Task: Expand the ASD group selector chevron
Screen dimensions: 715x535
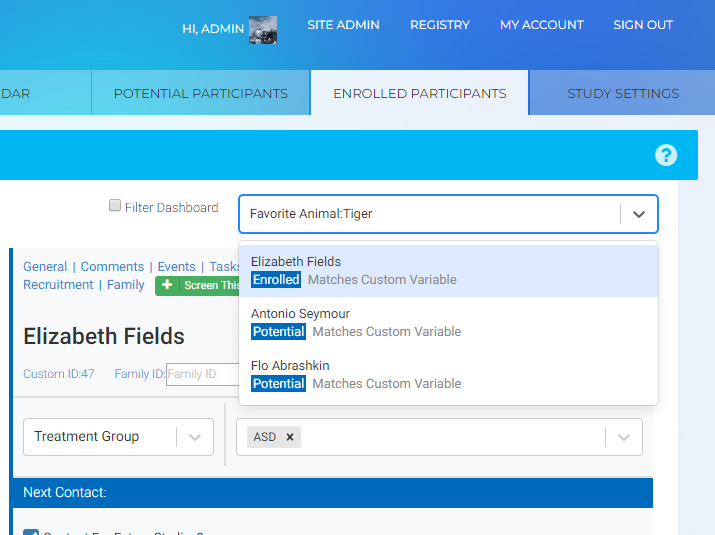Action: click(x=624, y=437)
